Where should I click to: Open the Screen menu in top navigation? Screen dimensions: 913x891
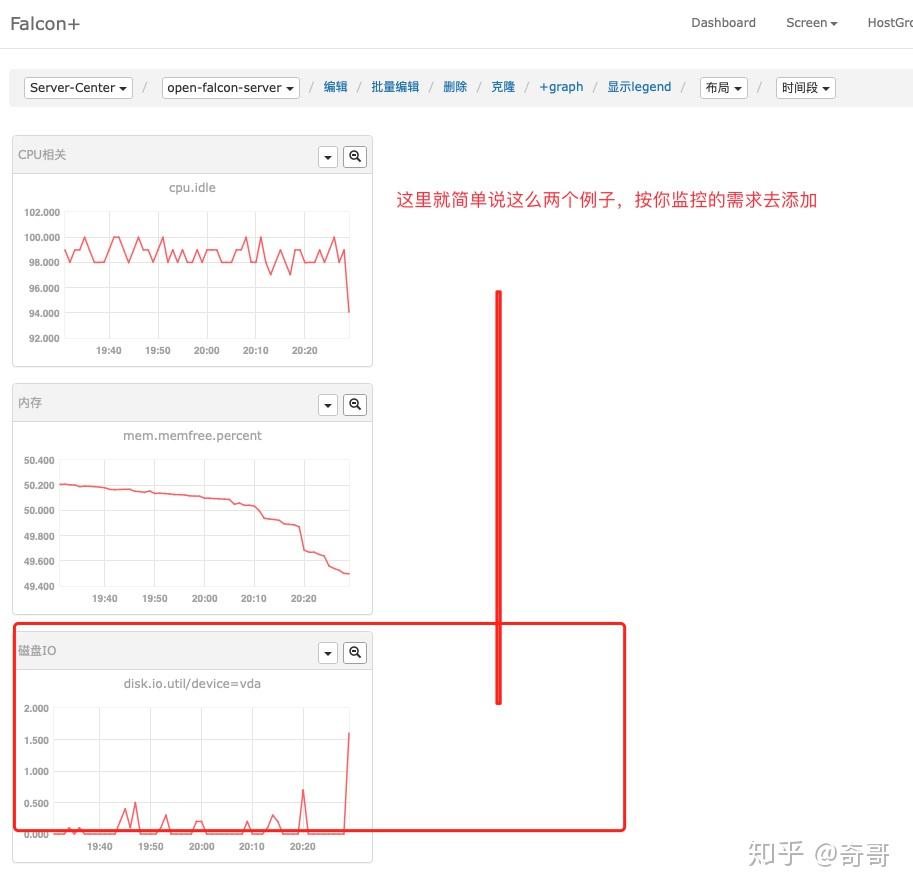click(x=811, y=22)
